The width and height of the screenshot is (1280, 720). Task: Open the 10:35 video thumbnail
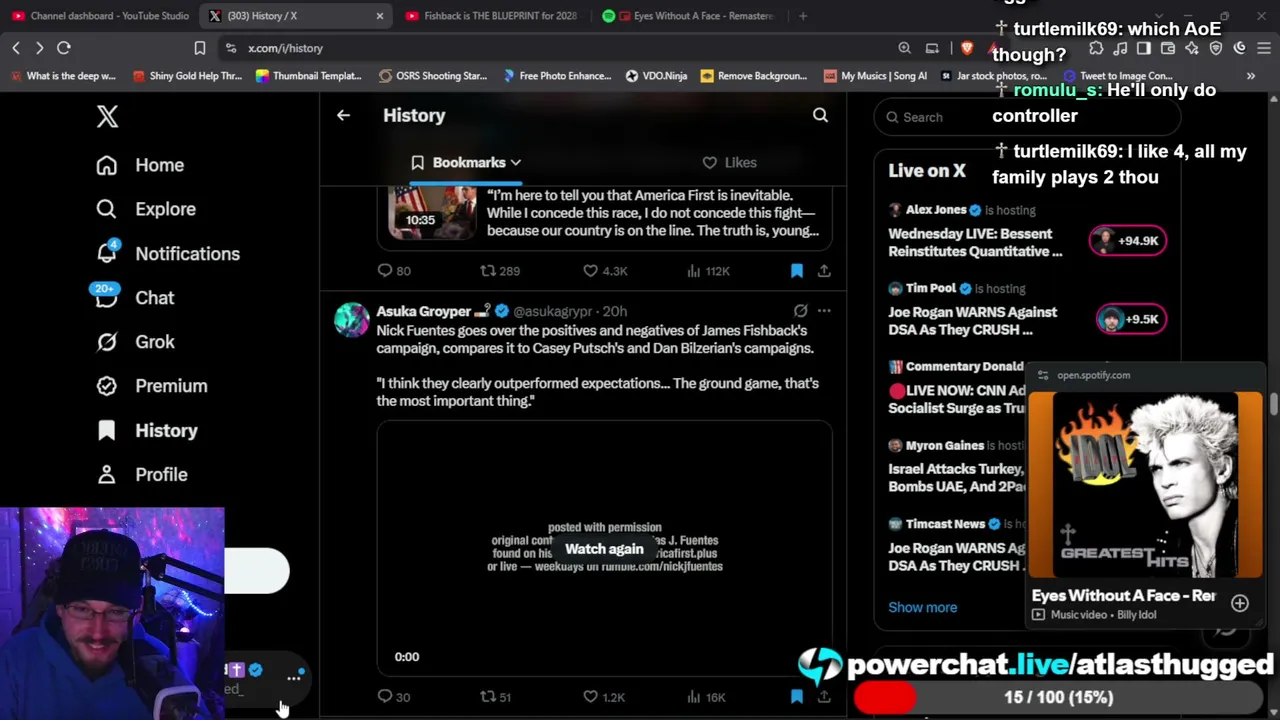(x=432, y=211)
